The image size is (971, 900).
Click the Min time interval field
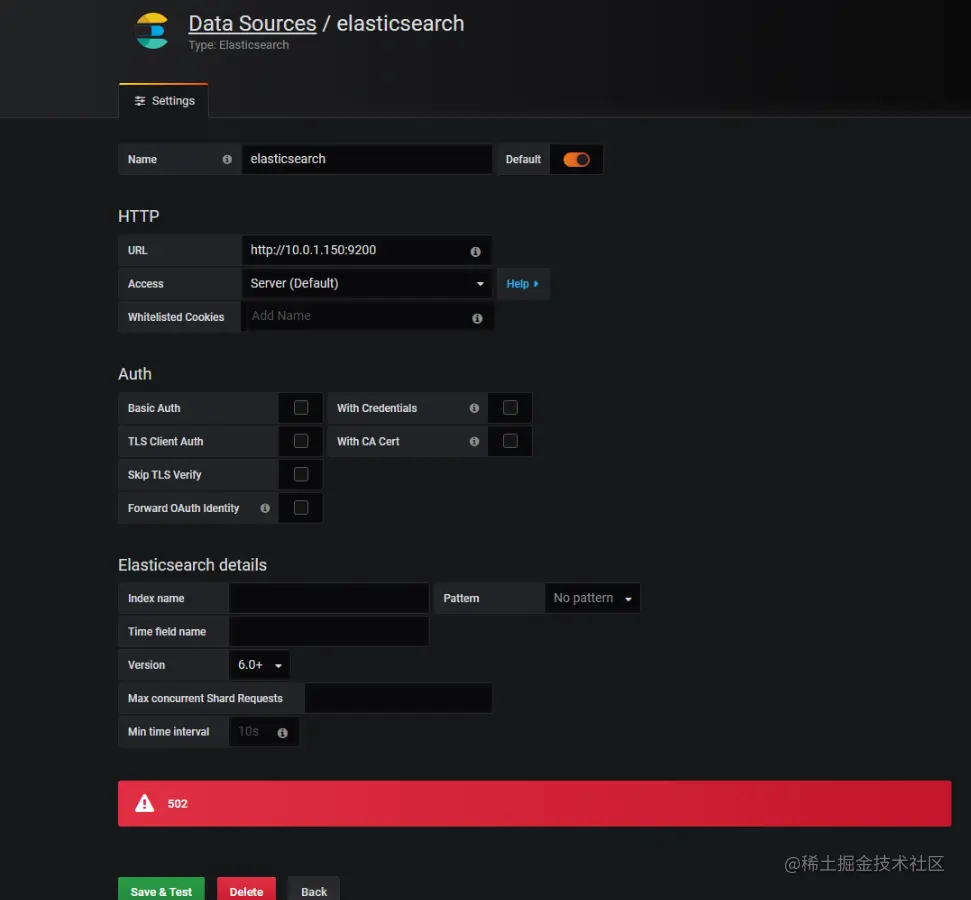[264, 732]
